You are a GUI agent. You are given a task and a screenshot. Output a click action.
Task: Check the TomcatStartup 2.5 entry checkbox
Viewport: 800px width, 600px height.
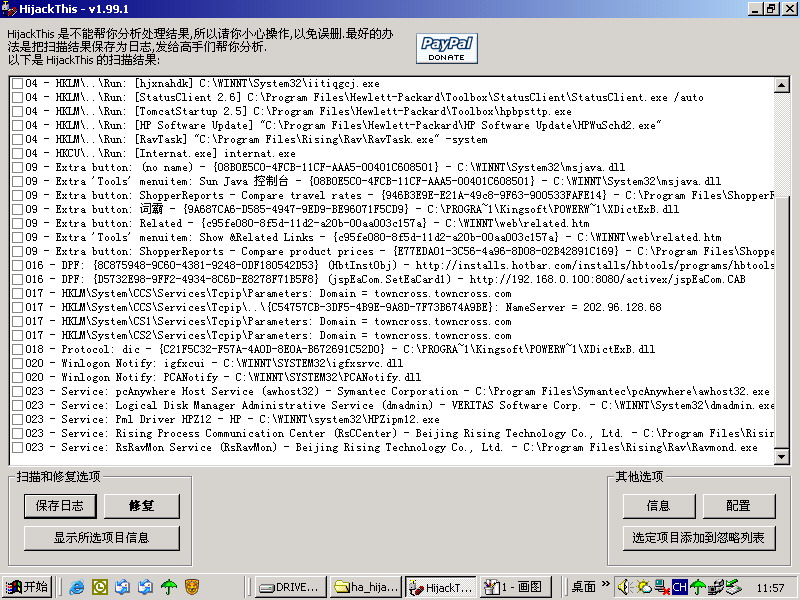17,111
